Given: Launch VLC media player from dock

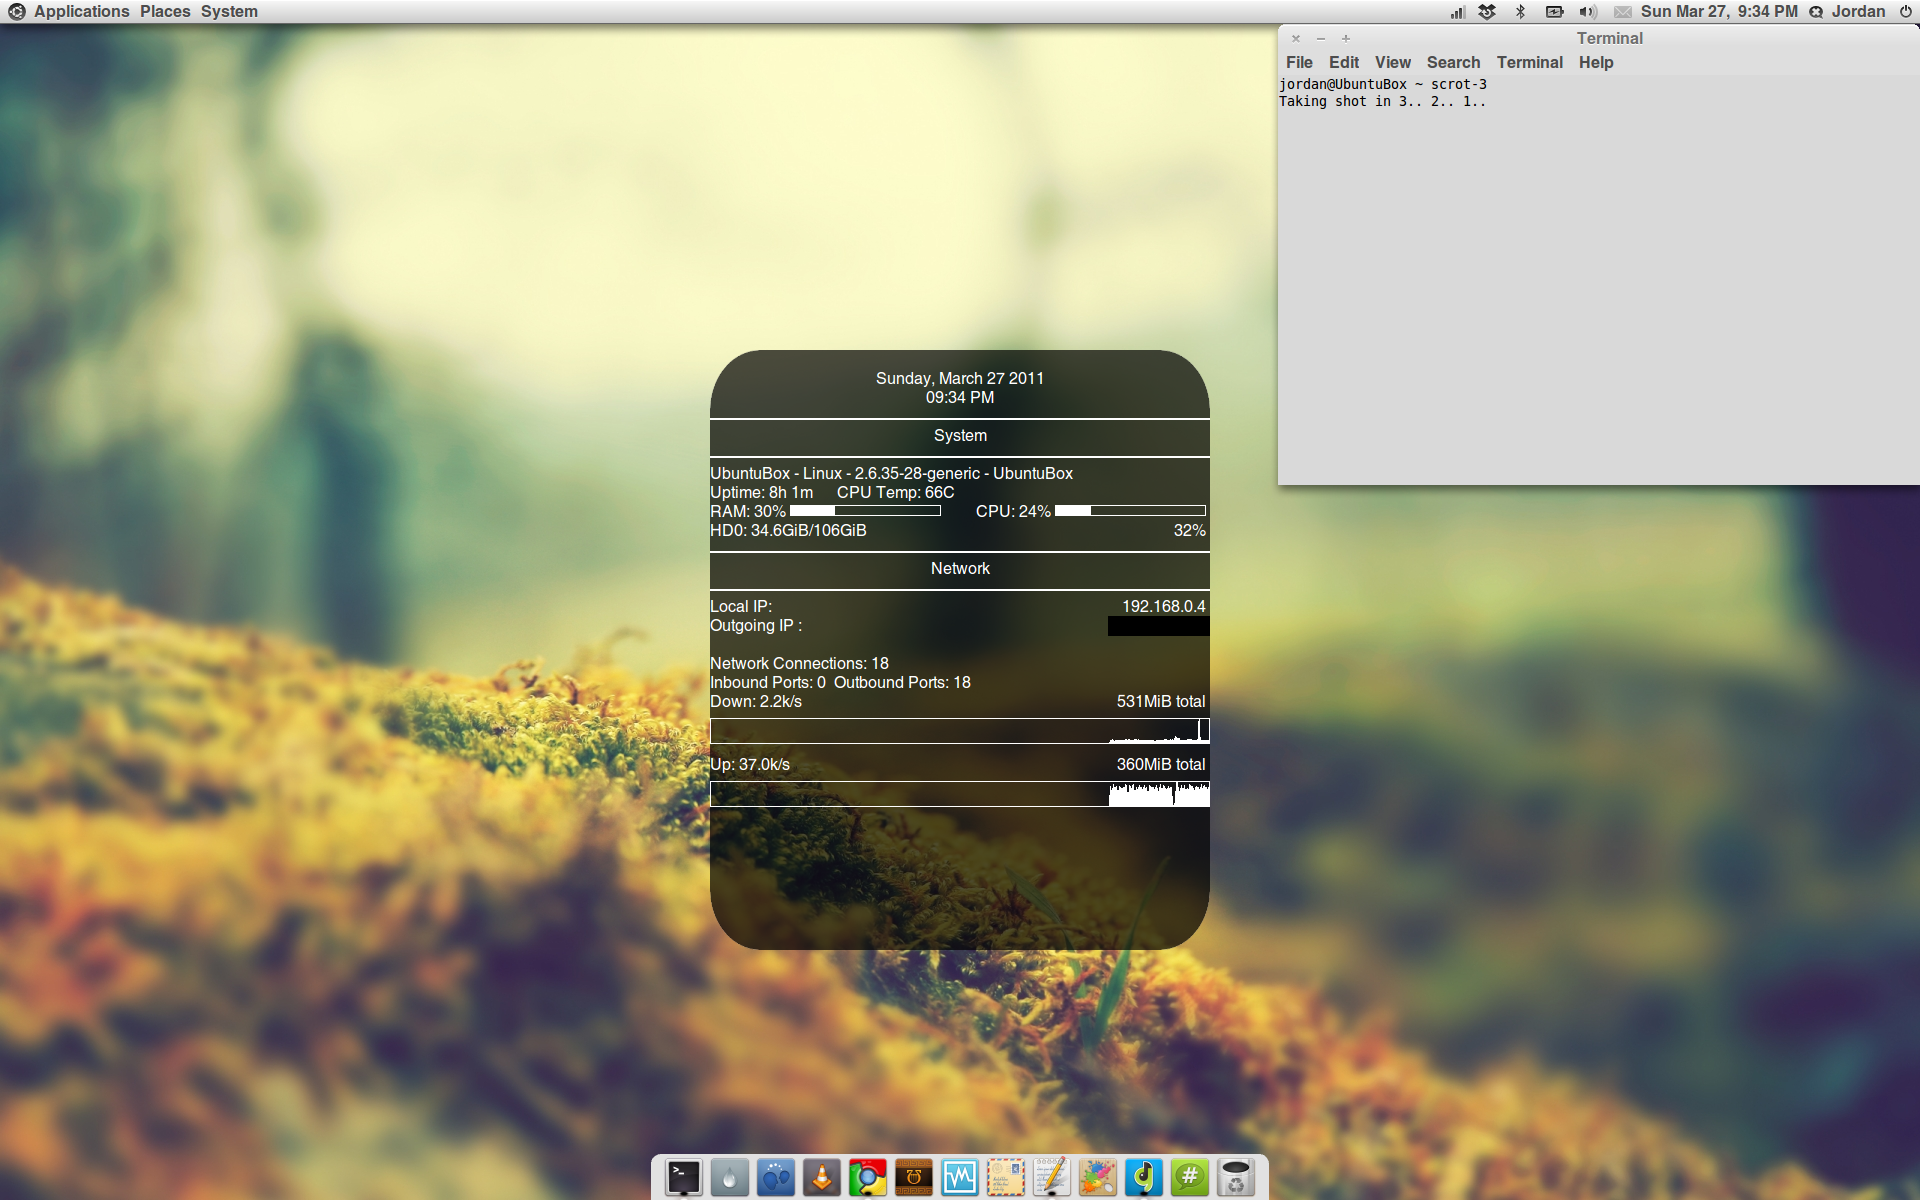Looking at the screenshot, I should [822, 1178].
